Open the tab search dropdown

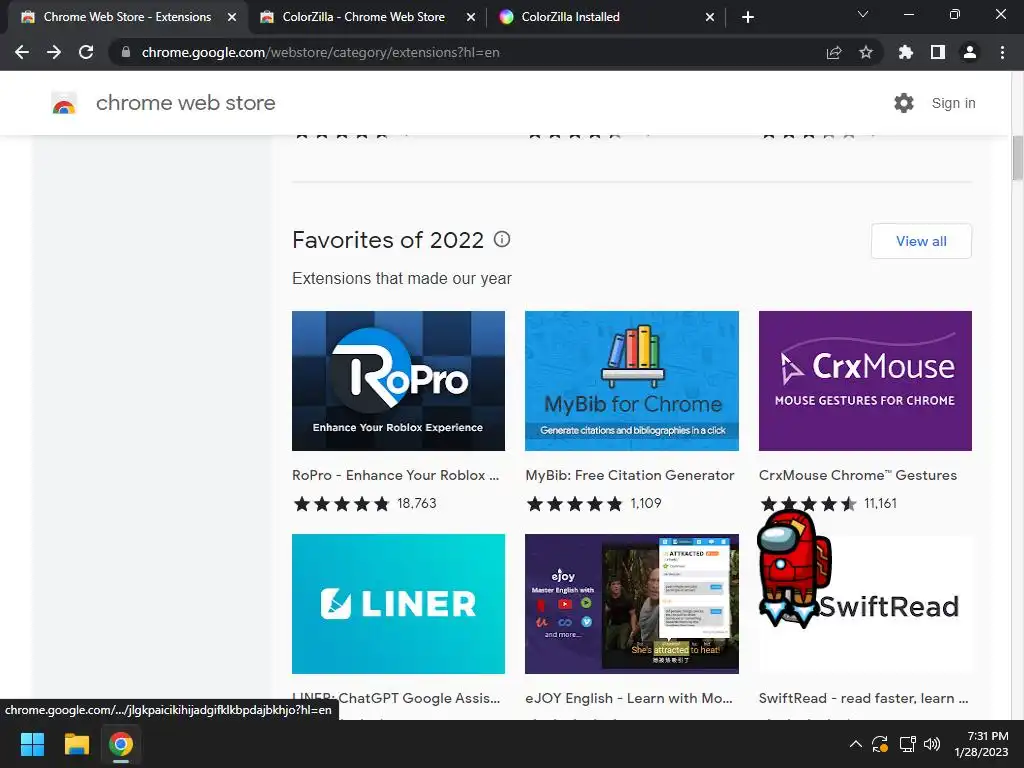pyautogui.click(x=863, y=14)
